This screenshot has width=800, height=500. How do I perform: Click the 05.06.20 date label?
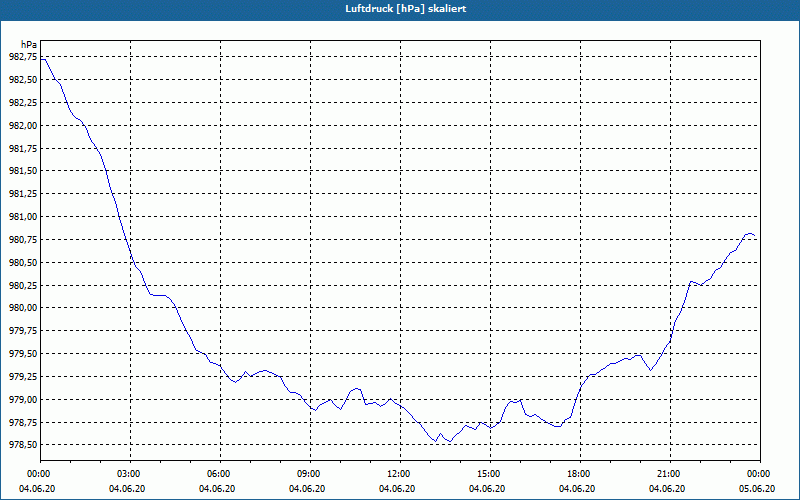(757, 489)
